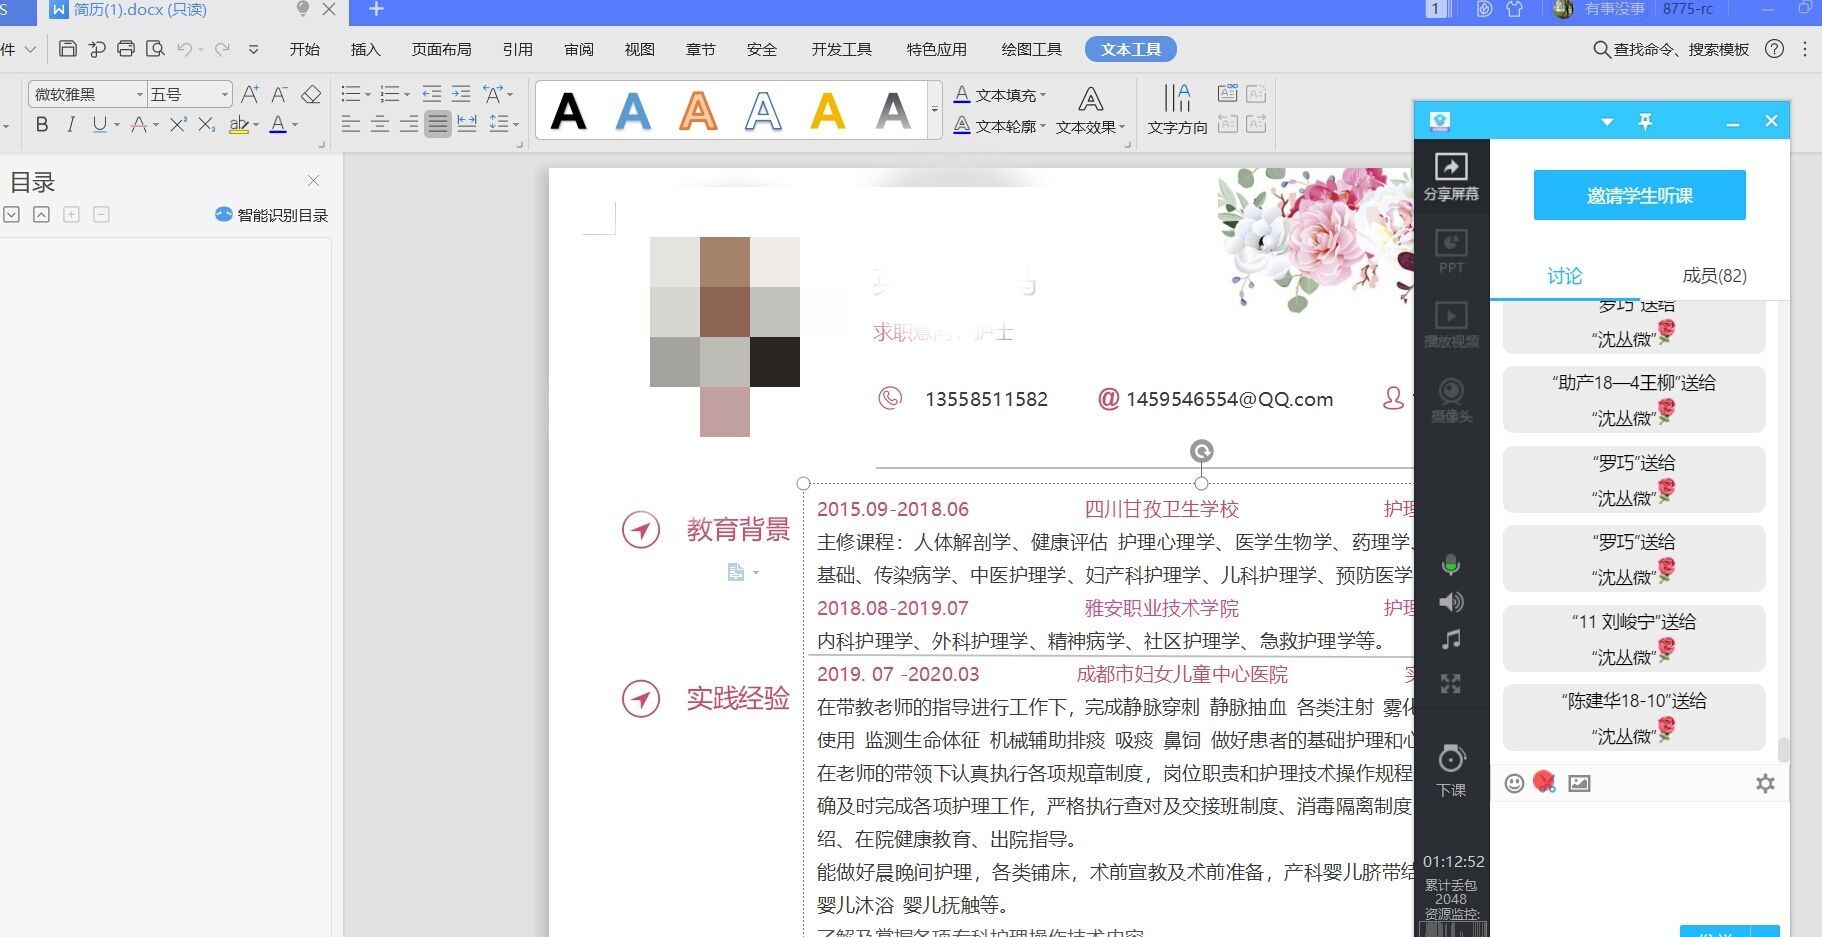
Task: Switch to the Members (82) tab
Action: (1714, 276)
